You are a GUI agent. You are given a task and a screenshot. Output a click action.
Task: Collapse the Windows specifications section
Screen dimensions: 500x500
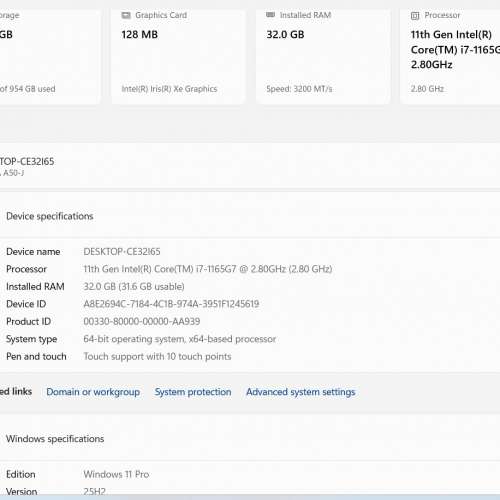coord(250,439)
